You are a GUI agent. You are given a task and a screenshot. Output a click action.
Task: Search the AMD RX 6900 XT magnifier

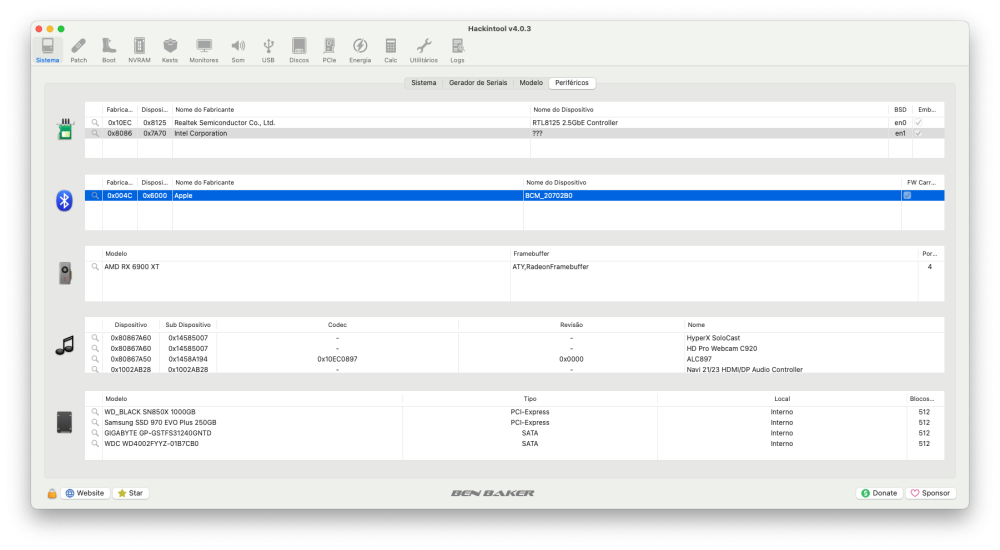[95, 267]
